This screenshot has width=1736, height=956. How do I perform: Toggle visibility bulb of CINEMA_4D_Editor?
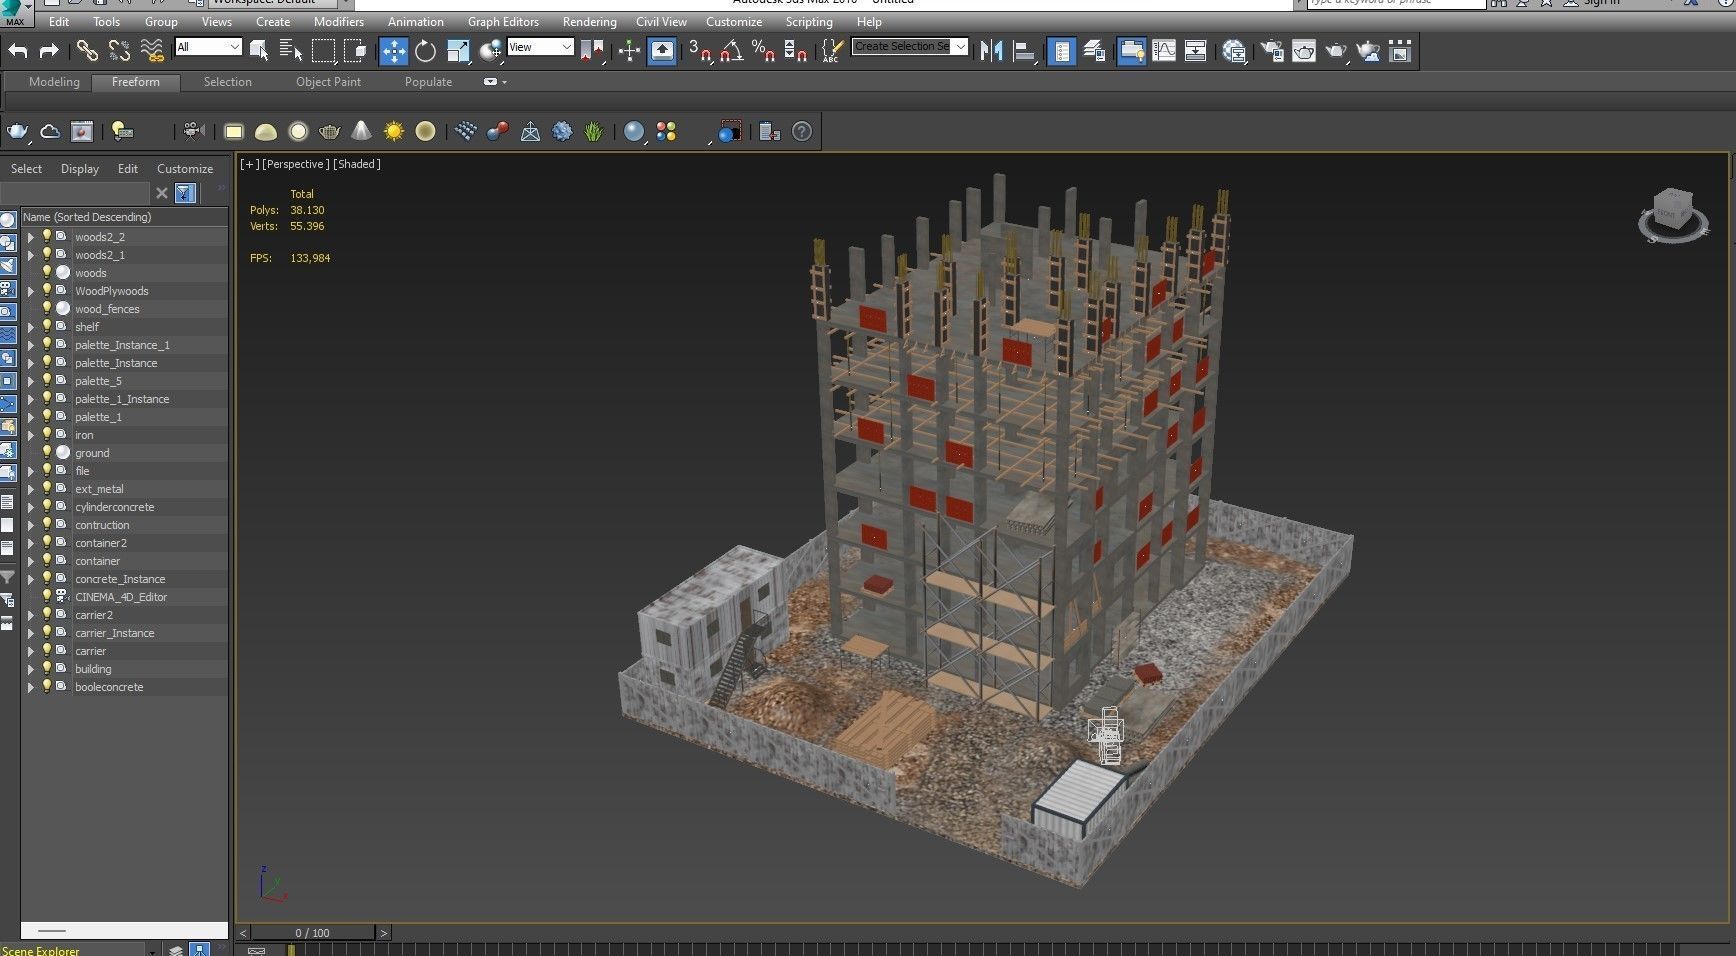pyautogui.click(x=46, y=596)
